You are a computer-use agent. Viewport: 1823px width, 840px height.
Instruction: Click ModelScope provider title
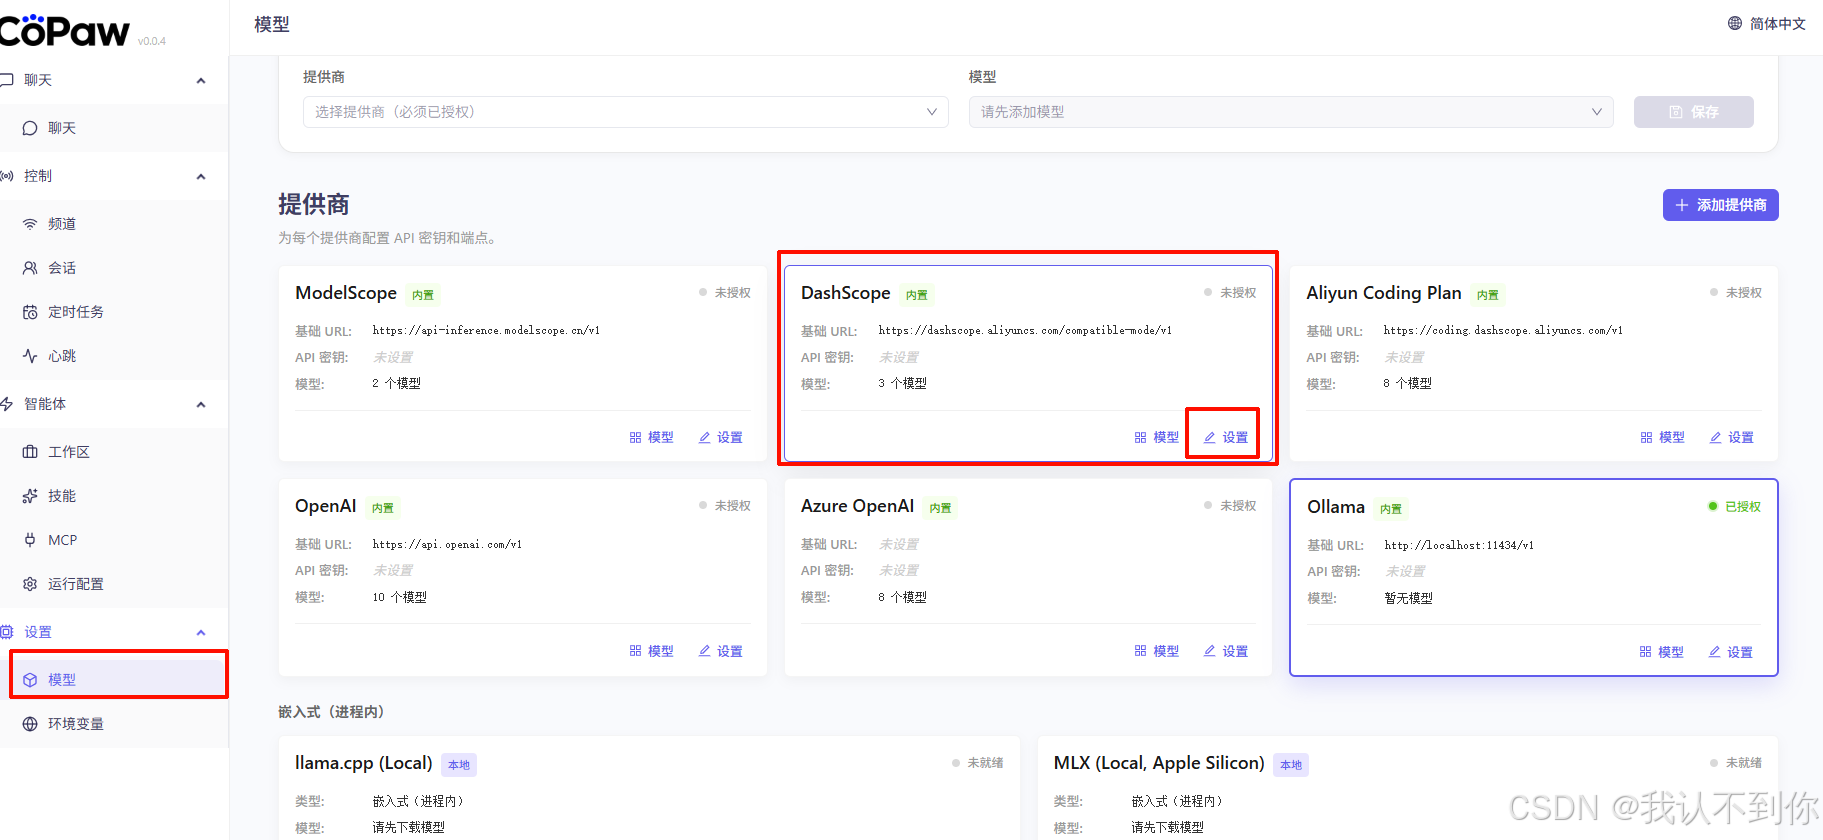[x=346, y=293]
